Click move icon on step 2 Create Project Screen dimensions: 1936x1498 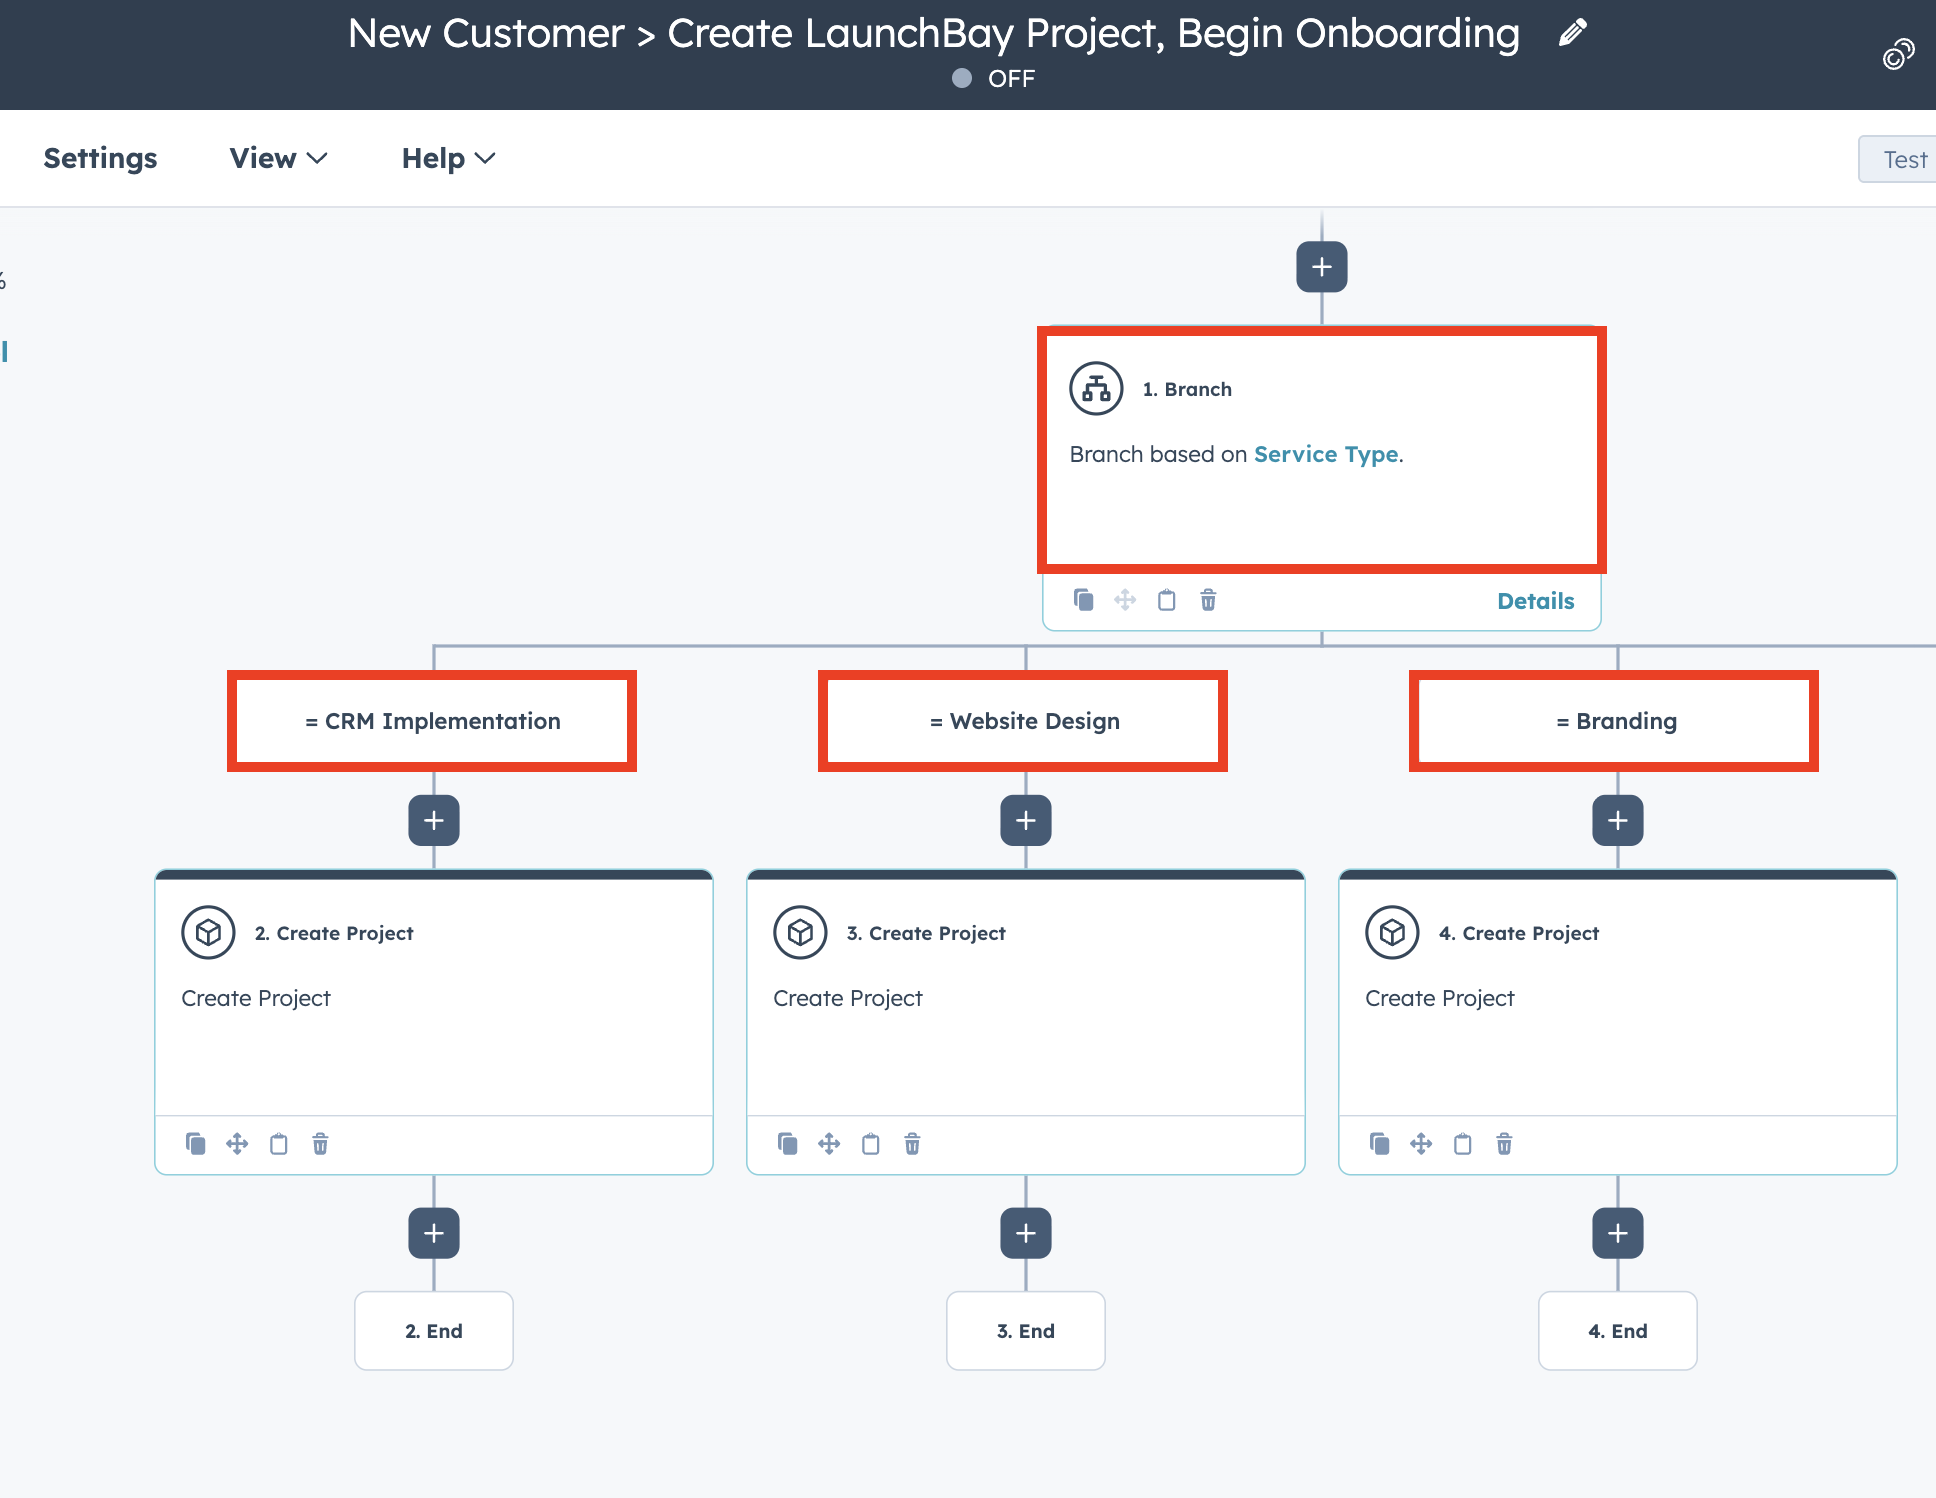tap(237, 1144)
